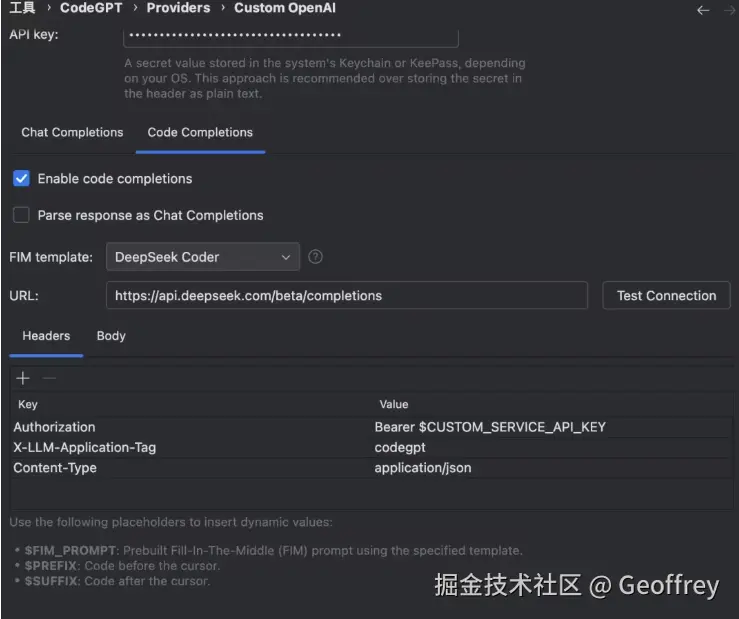Select the Code Completions tab
The image size is (739, 619).
click(x=200, y=132)
